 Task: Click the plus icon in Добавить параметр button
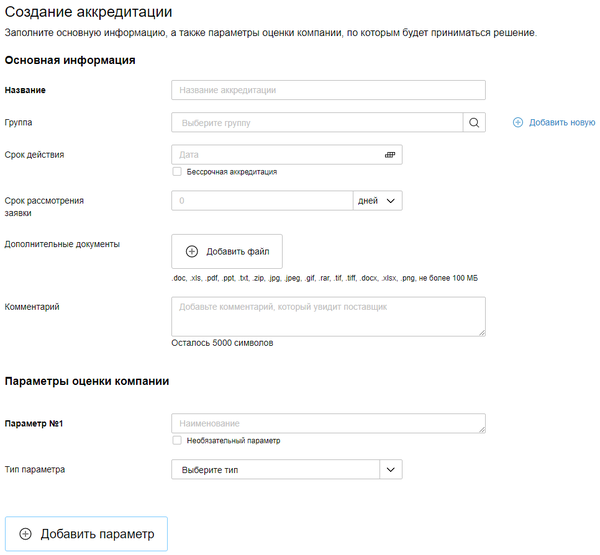(26, 534)
